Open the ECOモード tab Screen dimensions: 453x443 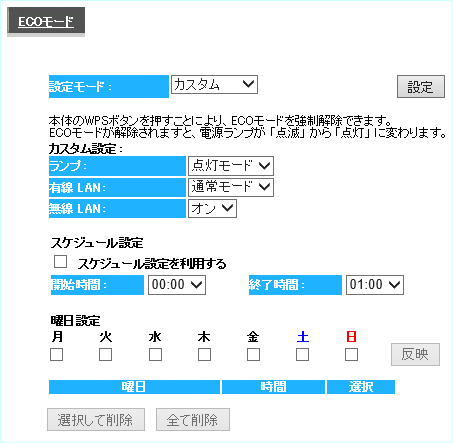[46, 22]
